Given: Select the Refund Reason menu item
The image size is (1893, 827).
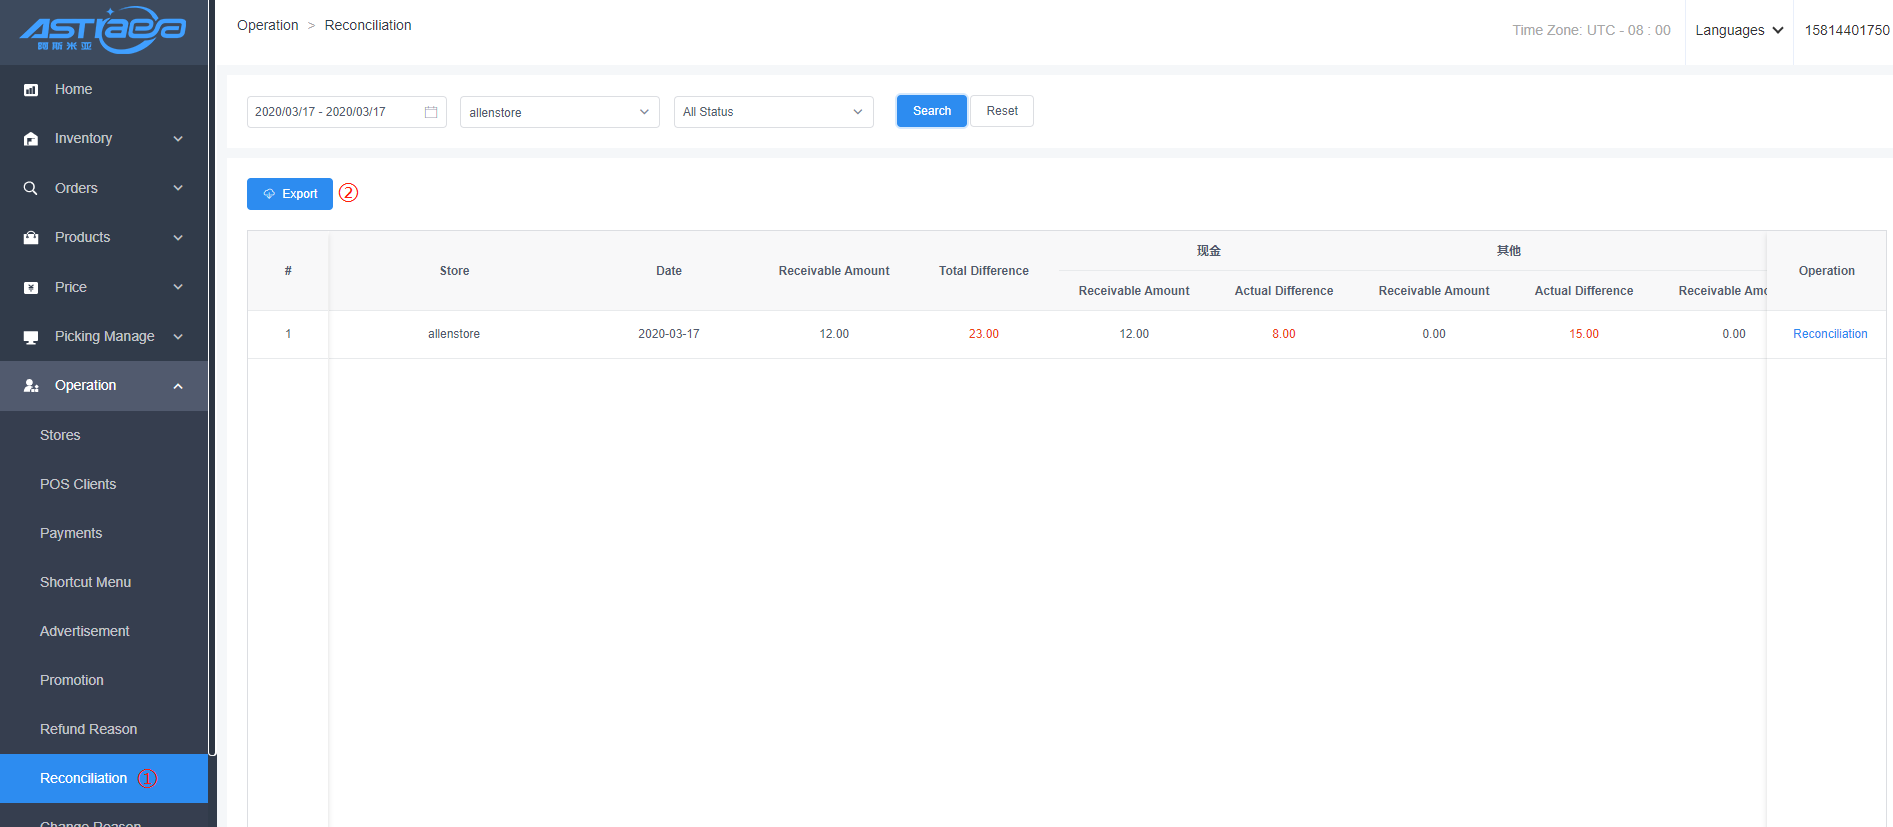Looking at the screenshot, I should tap(88, 729).
